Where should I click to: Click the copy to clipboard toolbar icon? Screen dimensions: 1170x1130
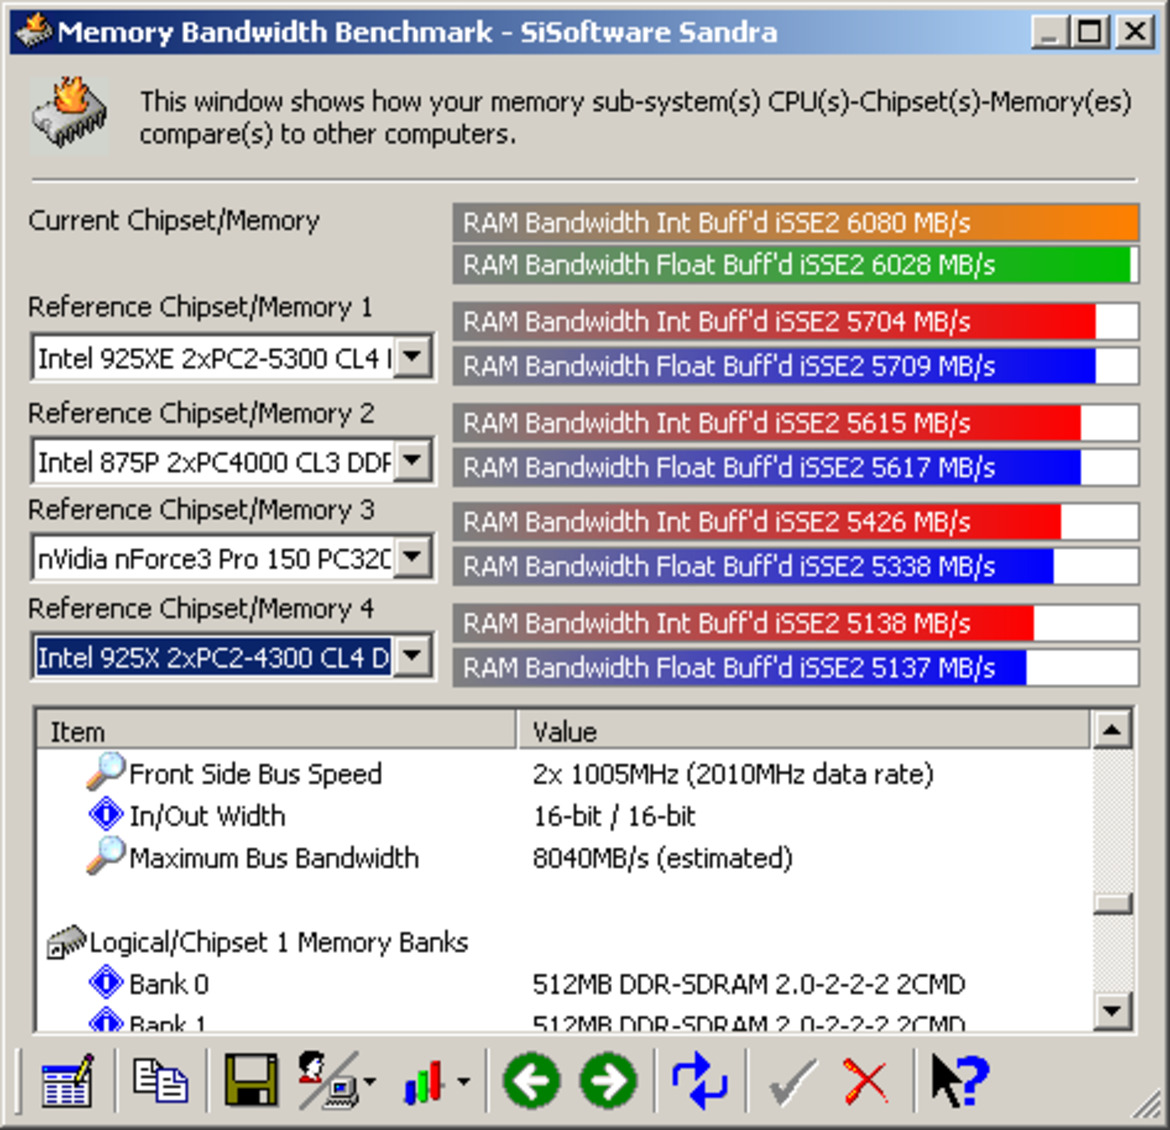coord(160,1080)
